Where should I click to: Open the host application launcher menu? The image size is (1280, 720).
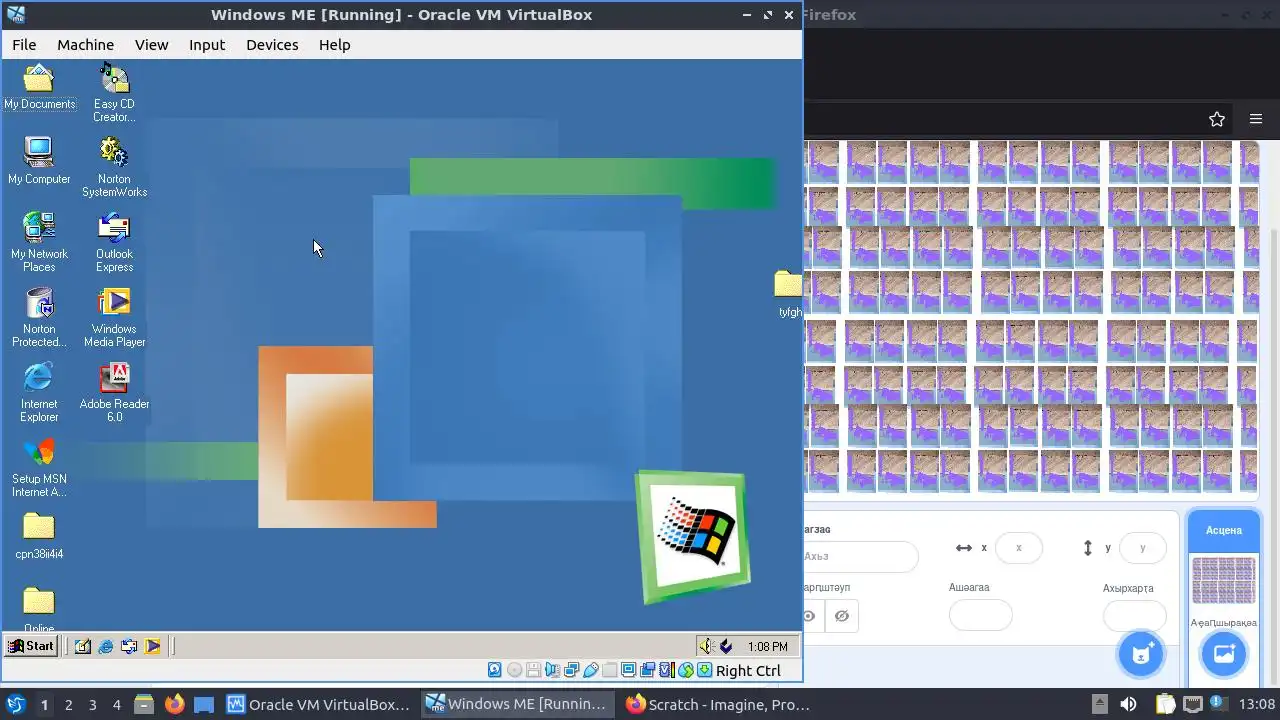pyautogui.click(x=15, y=704)
